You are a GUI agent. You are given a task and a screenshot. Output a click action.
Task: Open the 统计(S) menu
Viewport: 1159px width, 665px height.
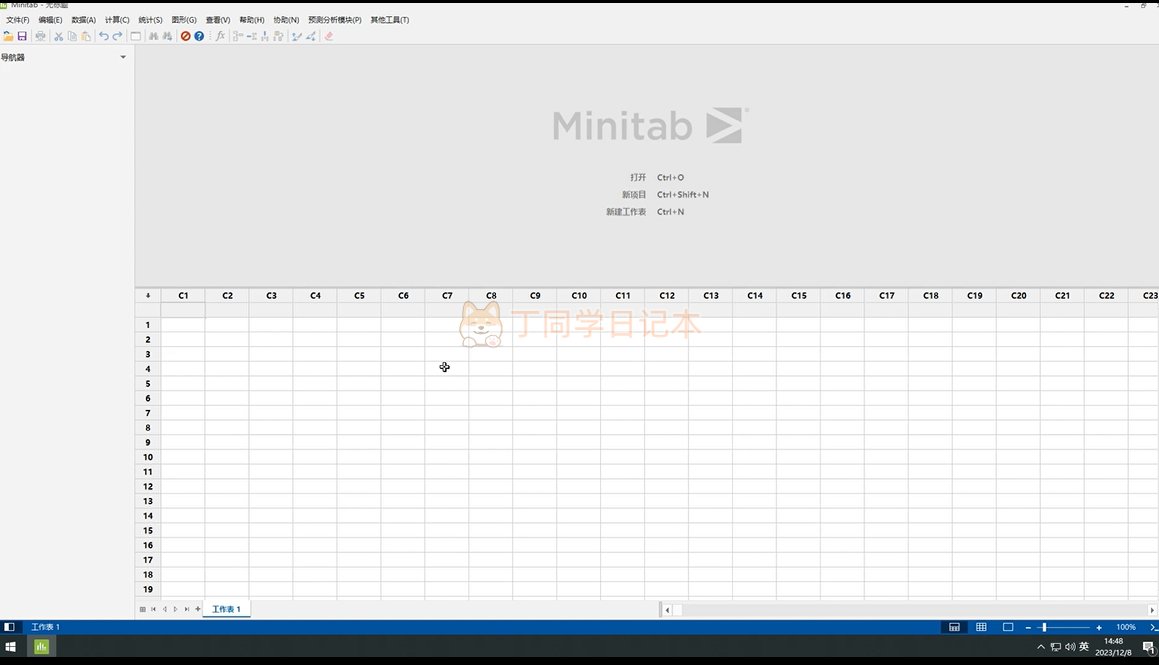pos(150,20)
